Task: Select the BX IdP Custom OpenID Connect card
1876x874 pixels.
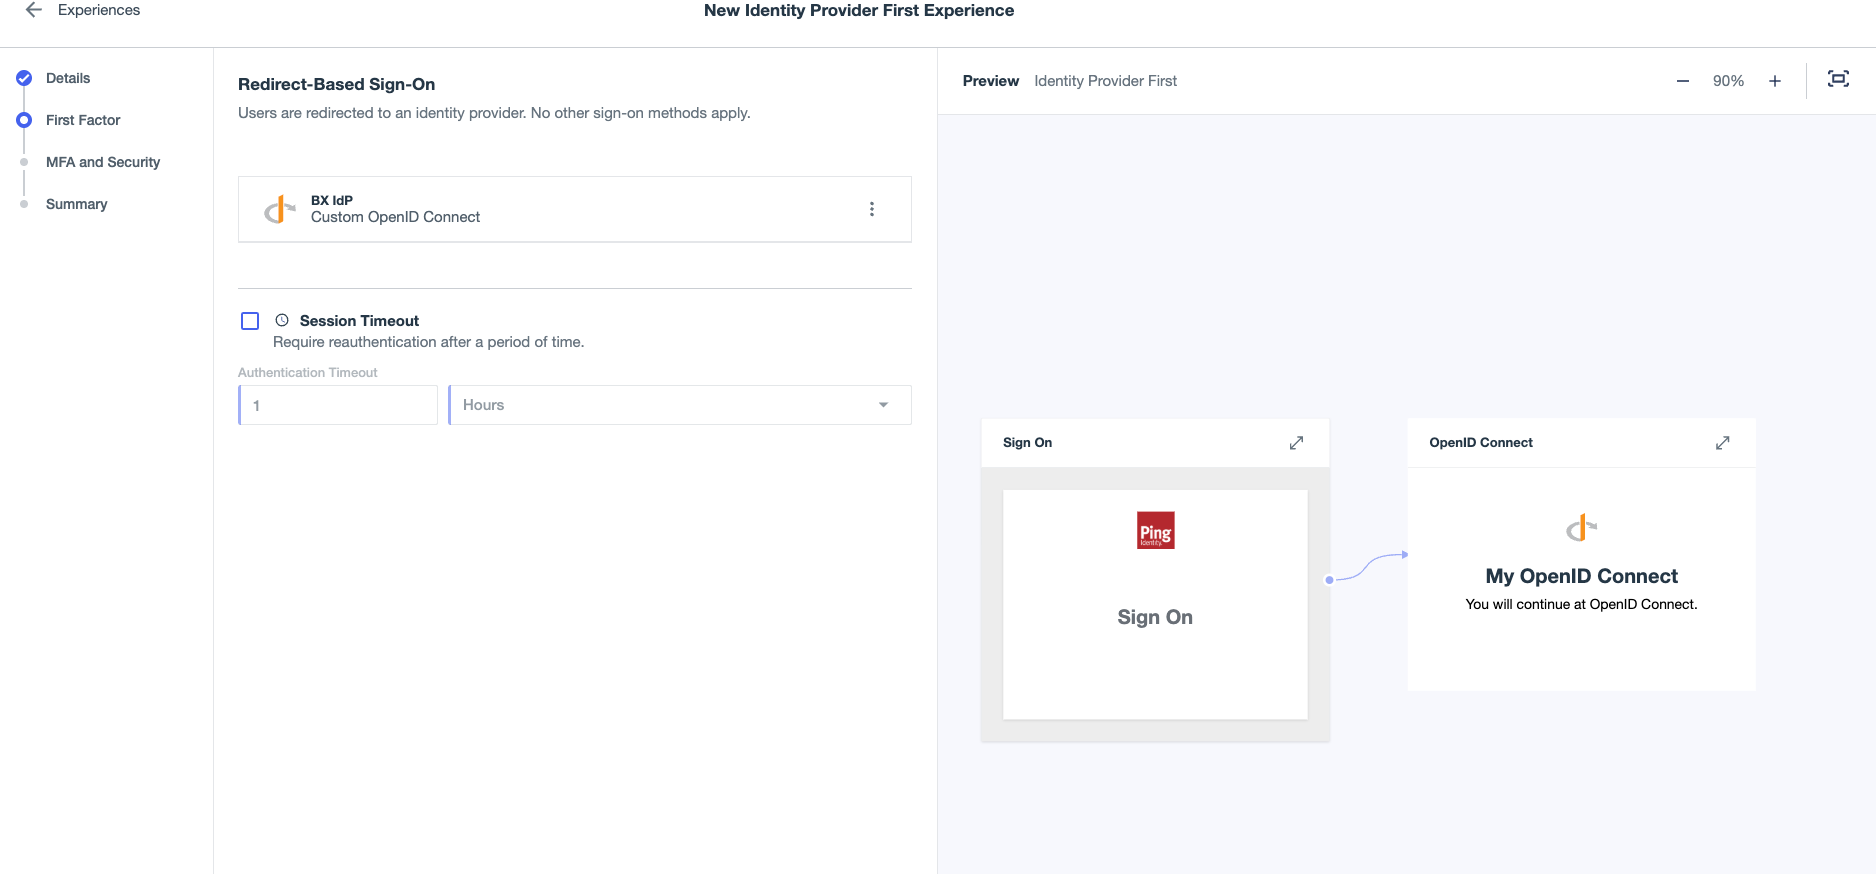Action: (x=575, y=209)
